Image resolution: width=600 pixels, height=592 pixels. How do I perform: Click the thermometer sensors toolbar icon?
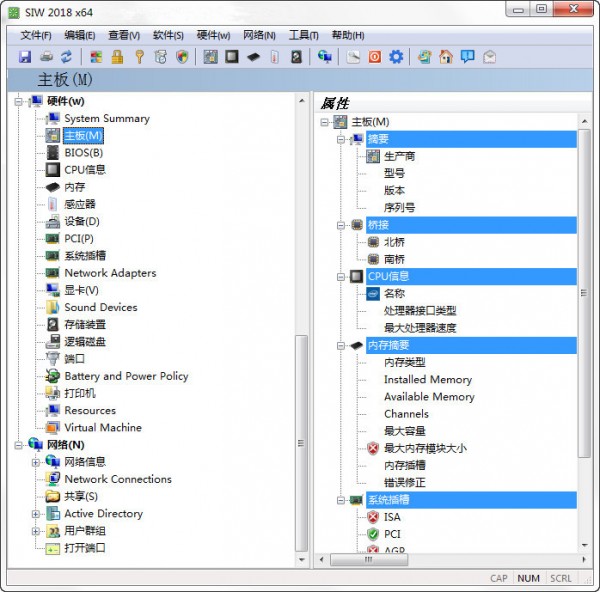[x=274, y=57]
